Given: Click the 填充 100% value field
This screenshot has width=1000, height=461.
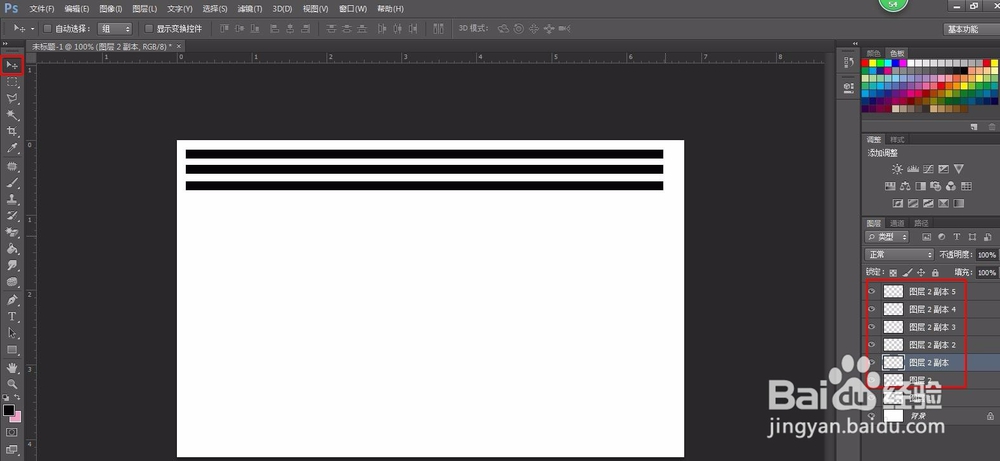Looking at the screenshot, I should tap(986, 272).
